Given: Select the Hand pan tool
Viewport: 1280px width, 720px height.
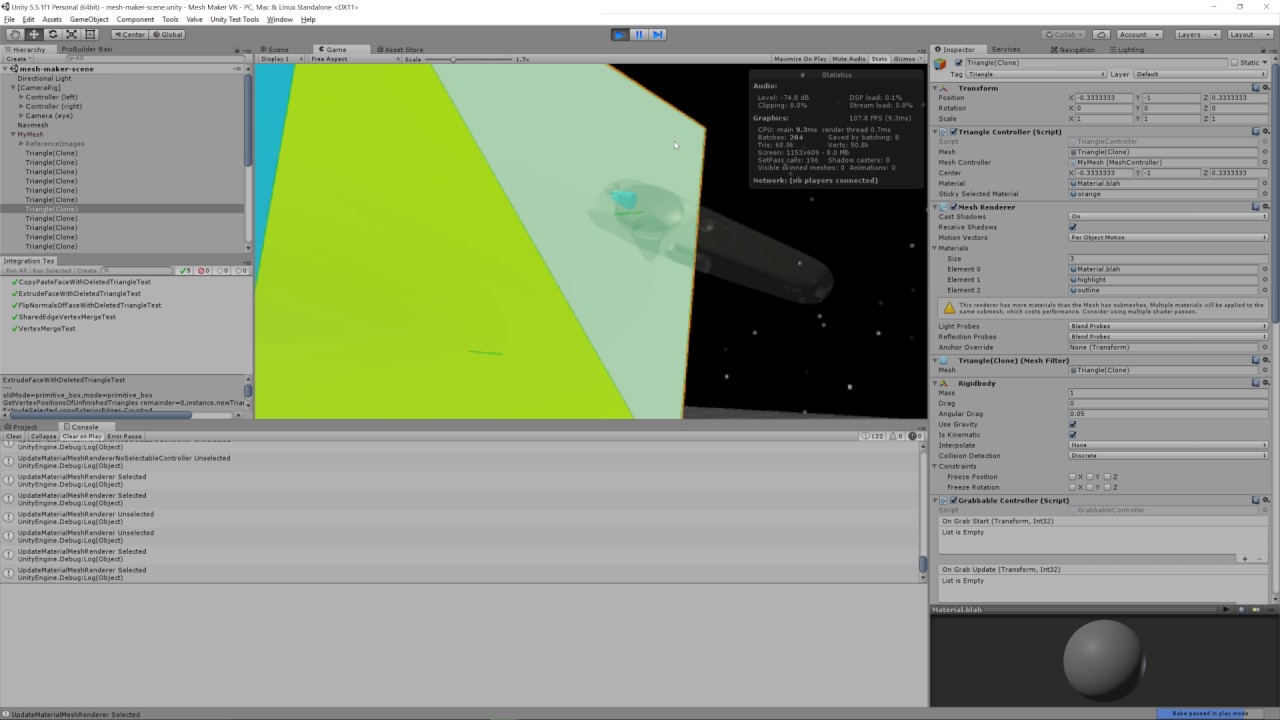Looking at the screenshot, I should [15, 34].
